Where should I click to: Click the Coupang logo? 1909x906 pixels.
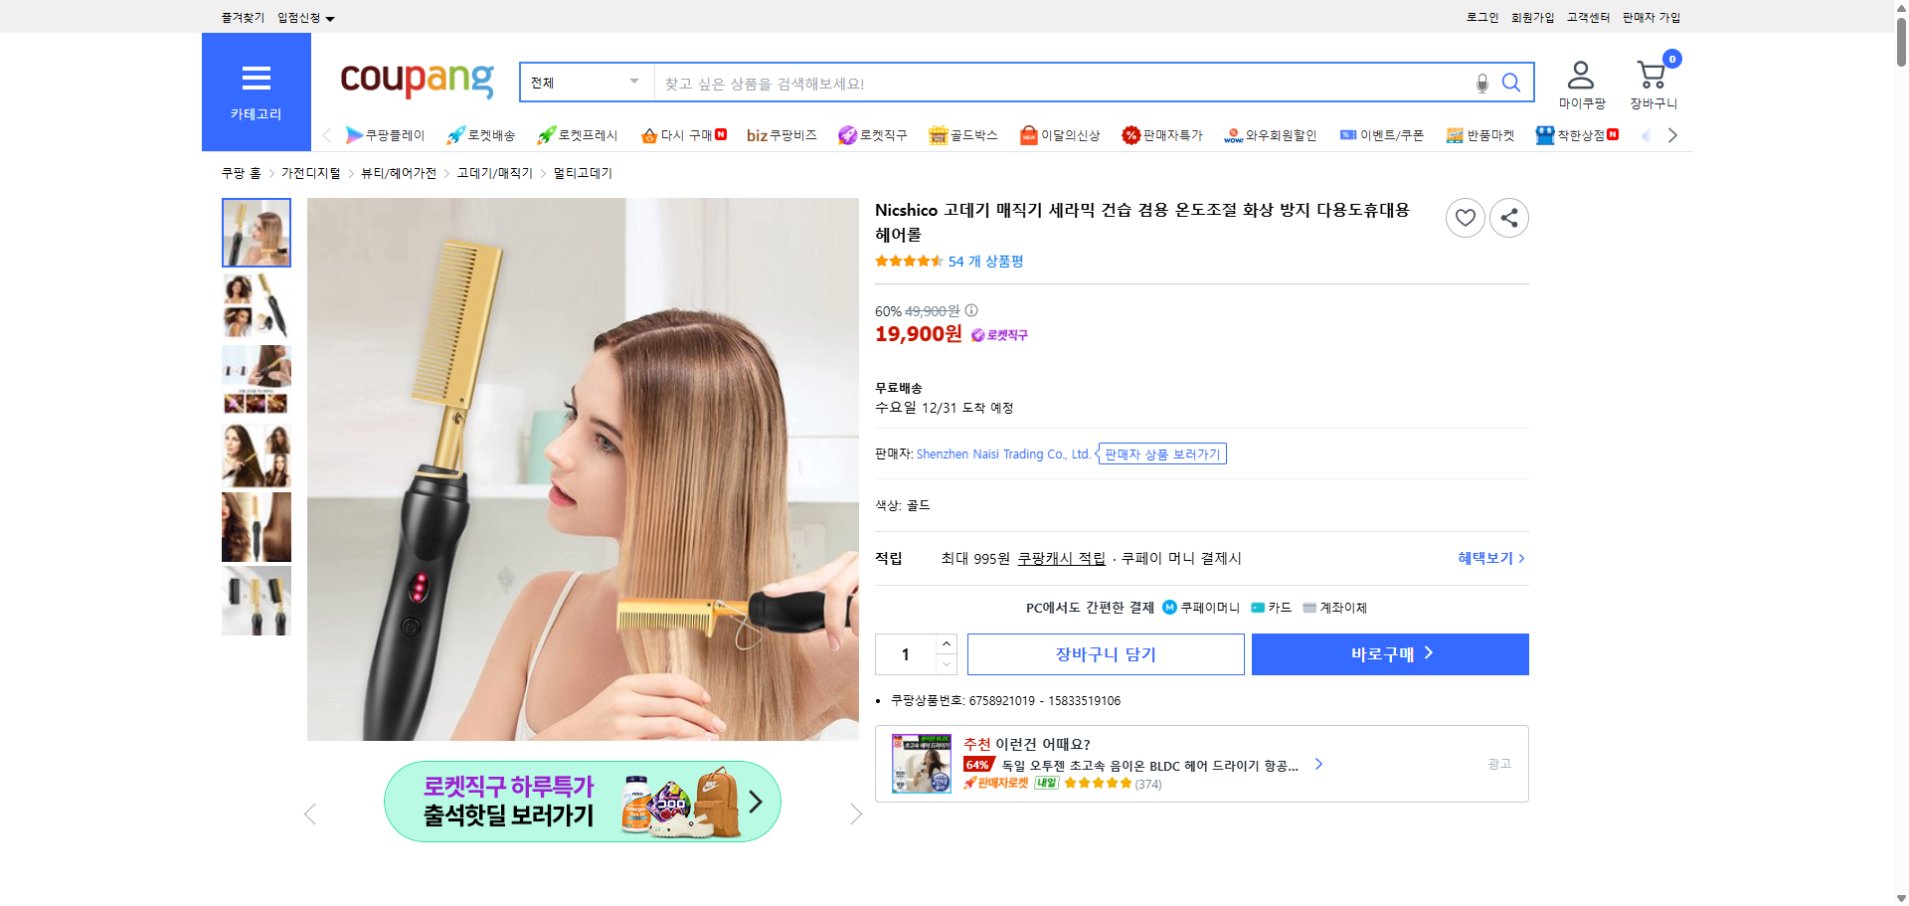point(415,80)
